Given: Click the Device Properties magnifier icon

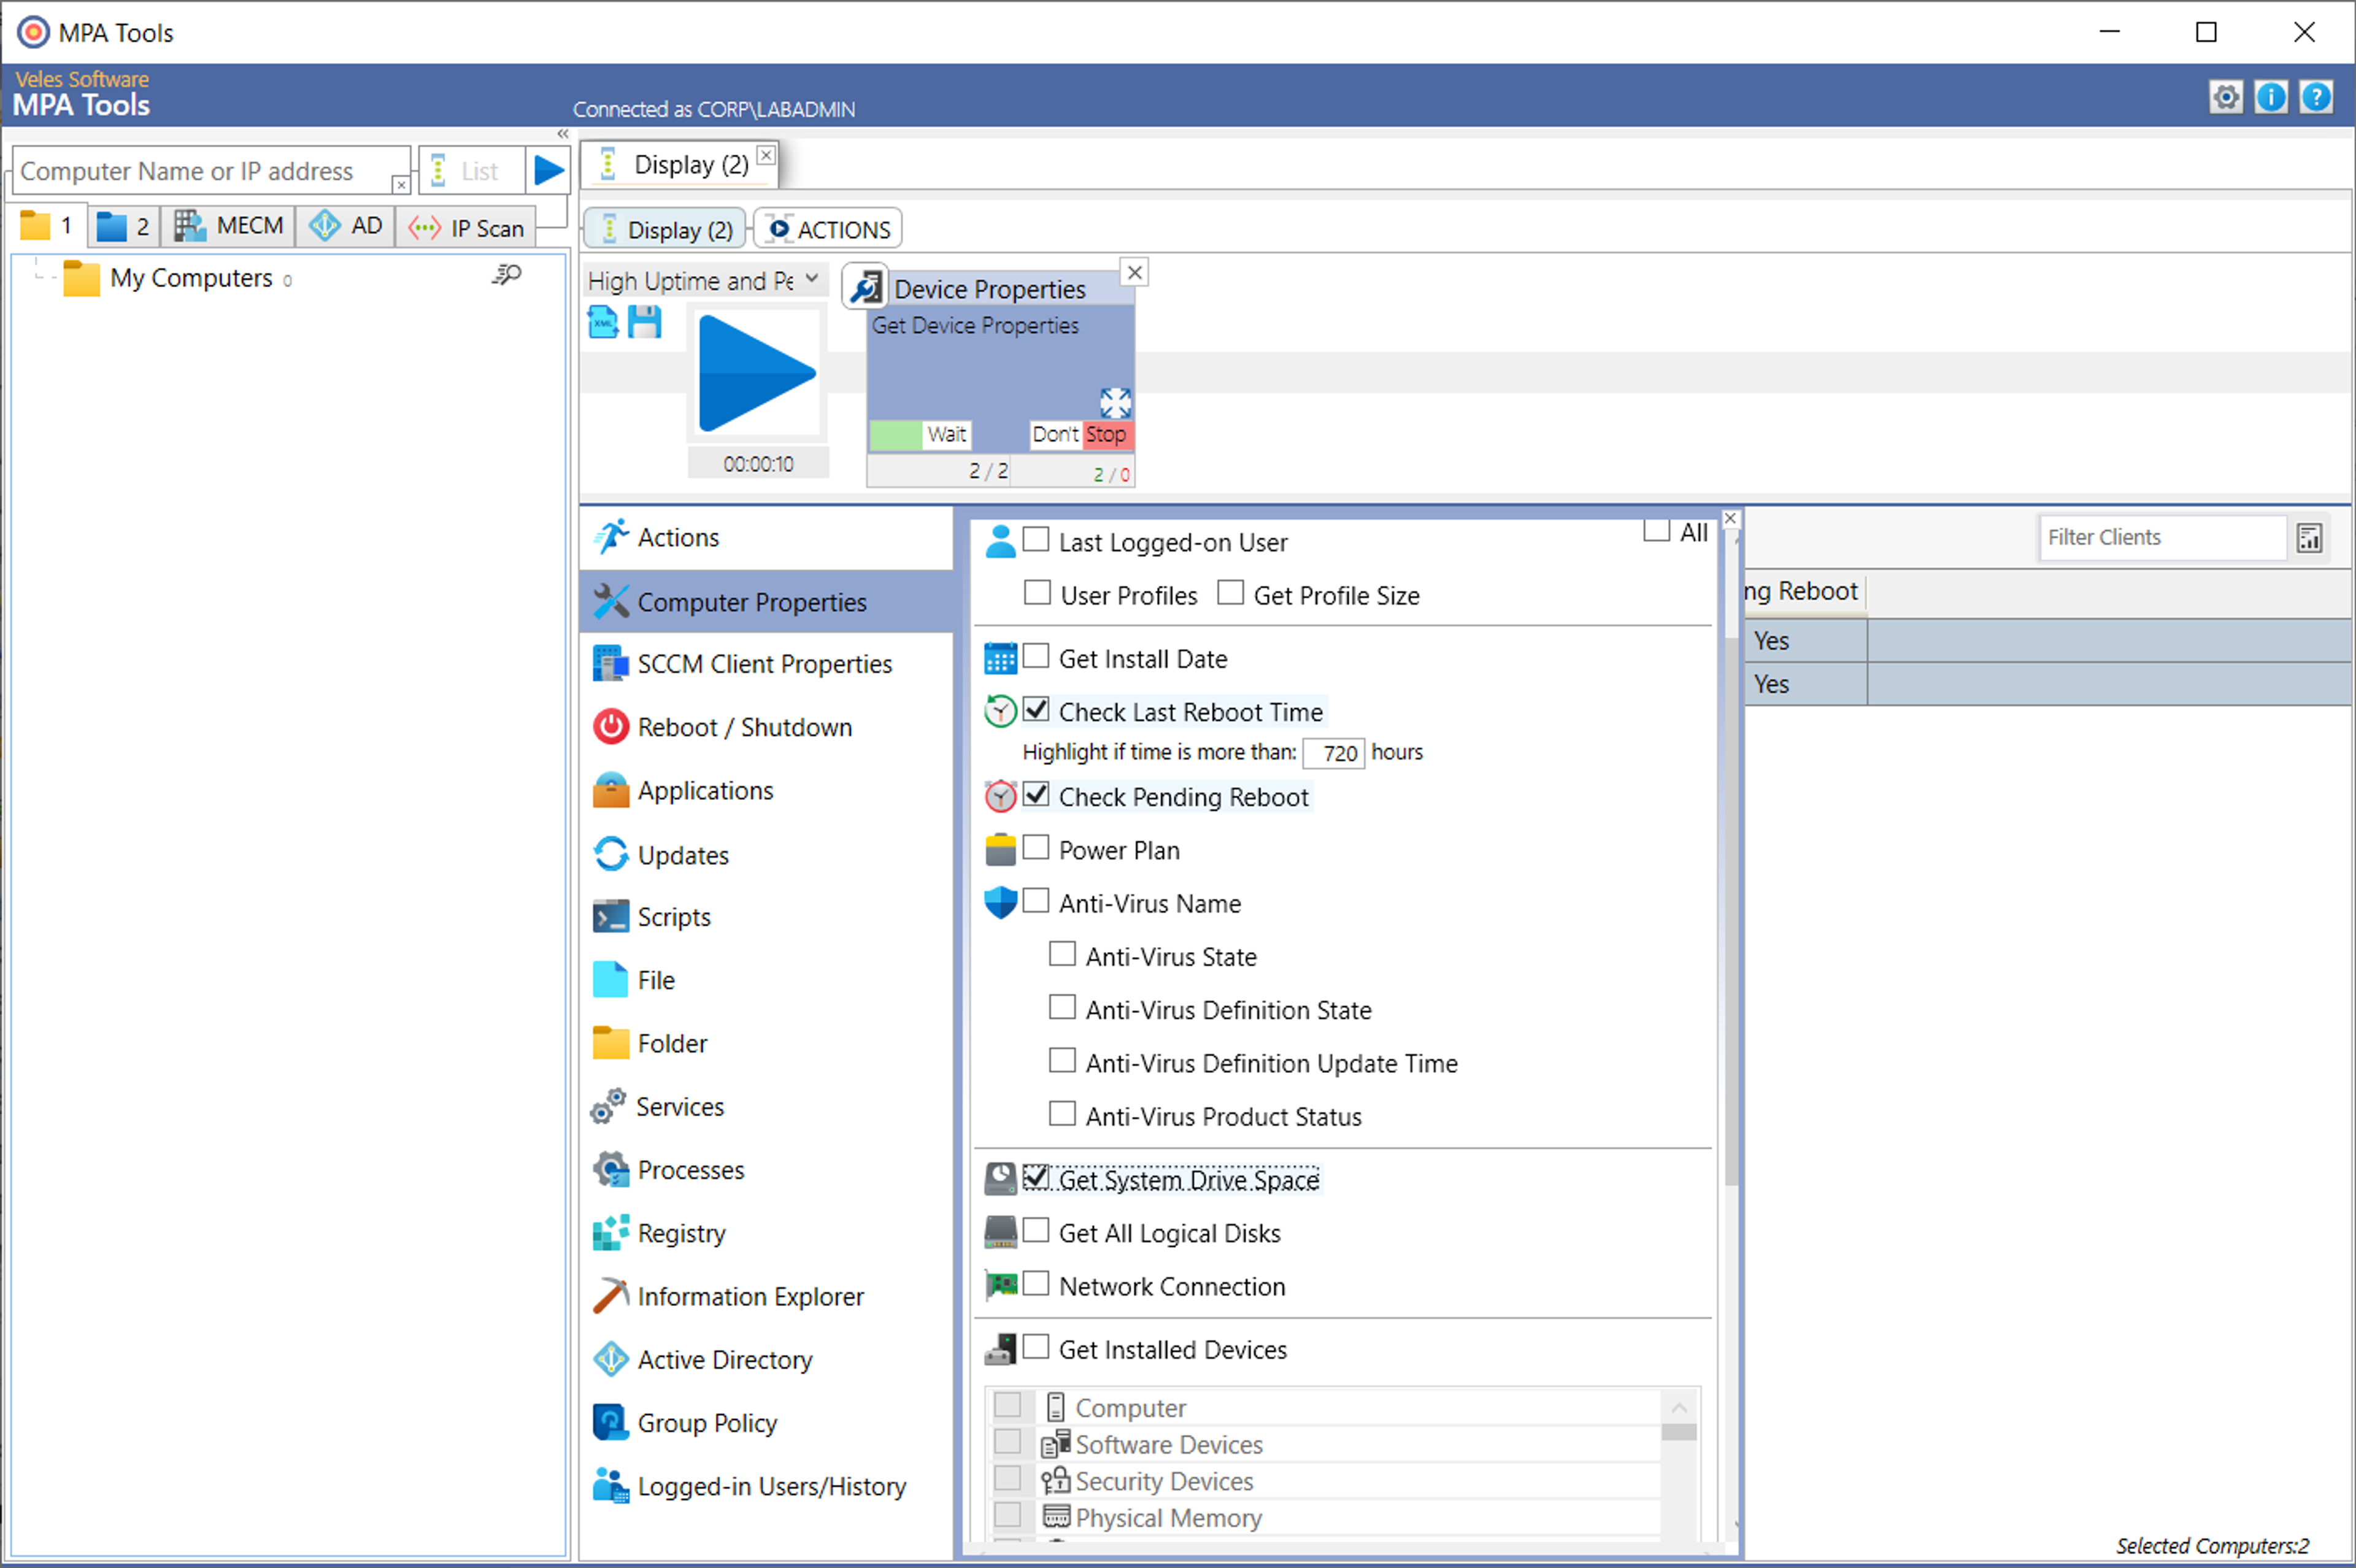Looking at the screenshot, I should [866, 288].
